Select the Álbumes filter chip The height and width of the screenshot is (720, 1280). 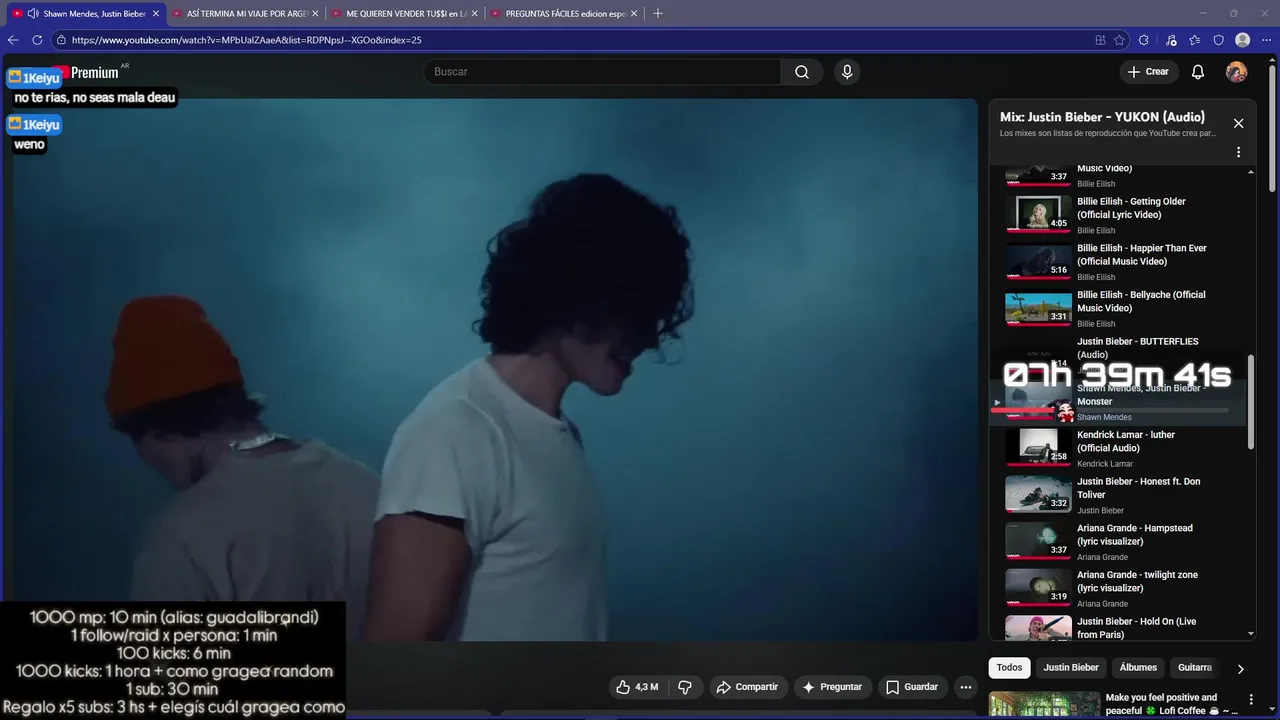pos(1138,668)
